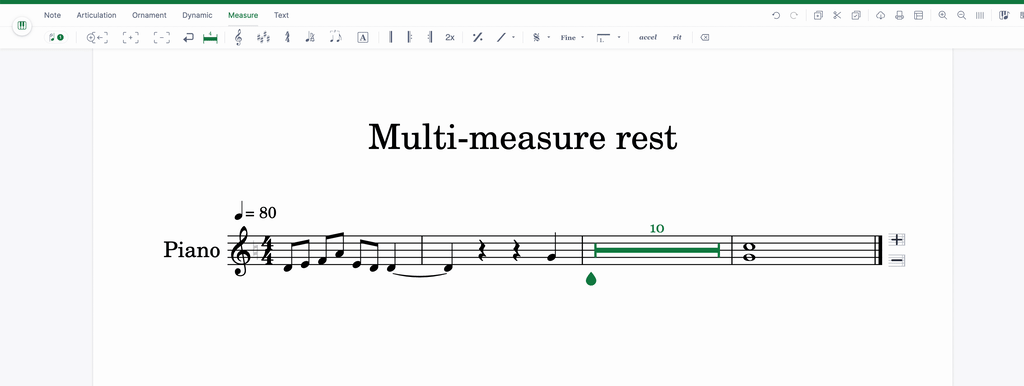The height and width of the screenshot is (386, 1024).
Task: Click insert measure before icon
Action: pos(97,38)
